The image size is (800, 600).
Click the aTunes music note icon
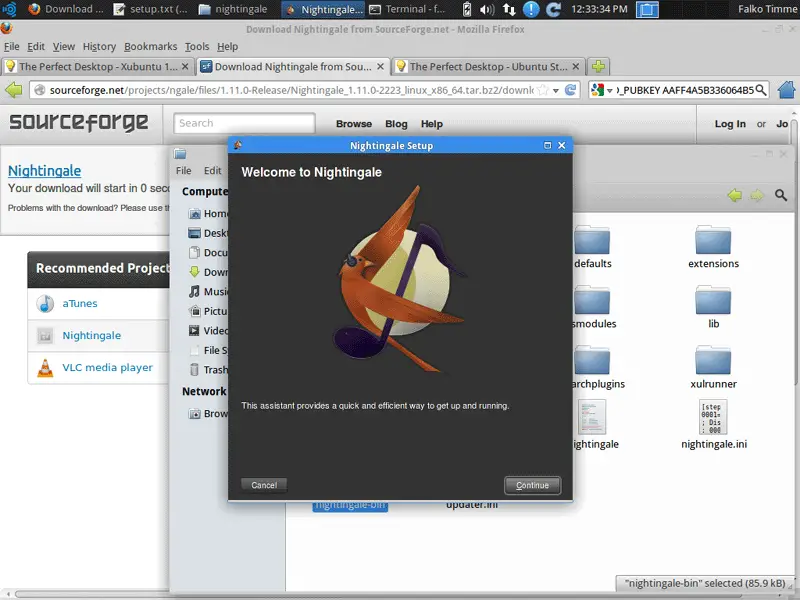pos(45,304)
